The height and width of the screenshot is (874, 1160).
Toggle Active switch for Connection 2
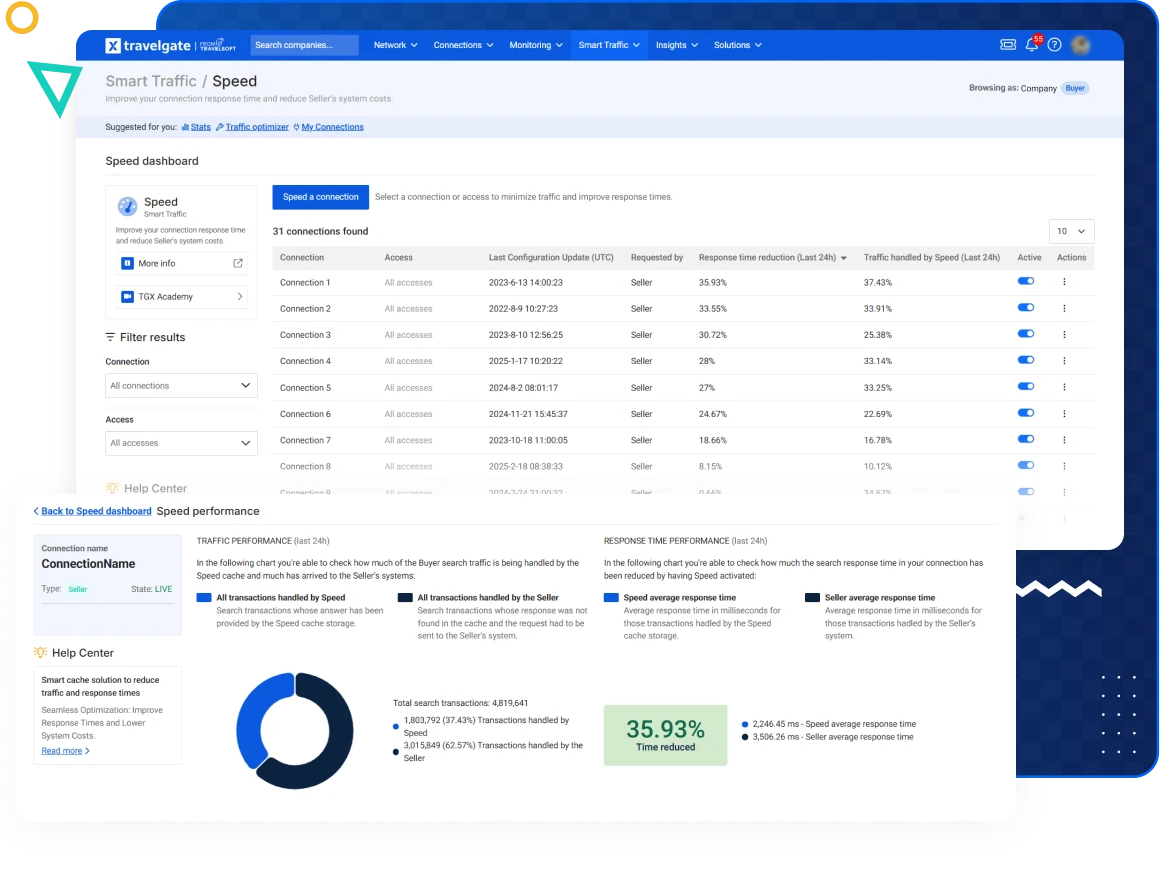pos(1025,309)
